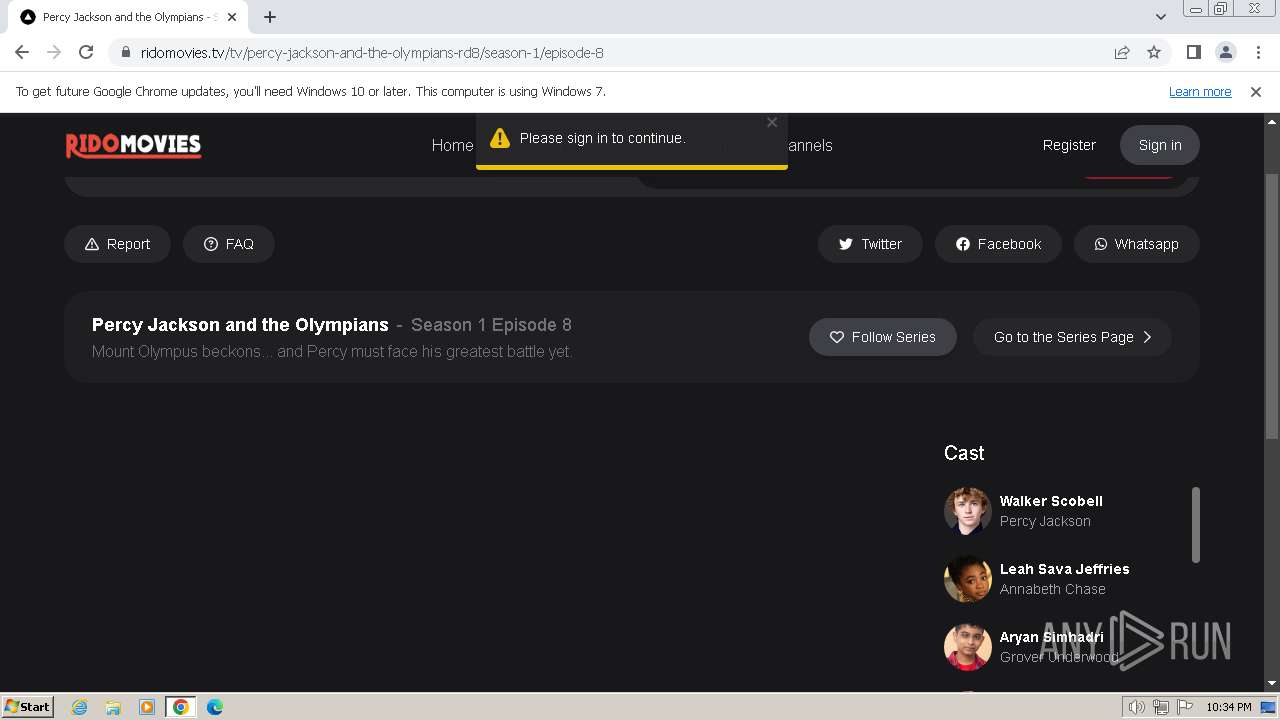Viewport: 1280px width, 720px height.
Task: Dismiss the sign-in warning notification
Action: pos(772,122)
